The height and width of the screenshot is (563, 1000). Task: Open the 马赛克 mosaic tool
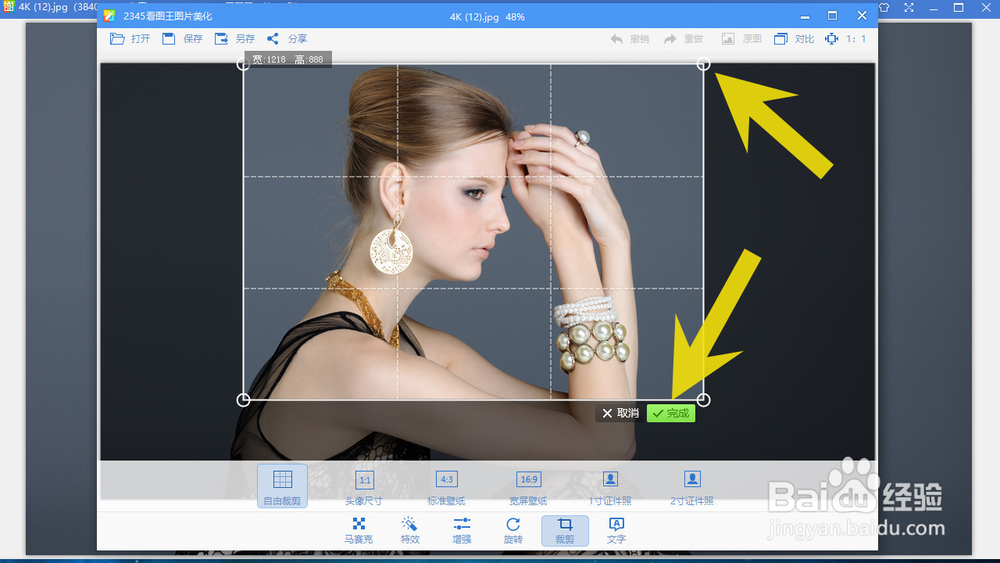click(x=358, y=530)
